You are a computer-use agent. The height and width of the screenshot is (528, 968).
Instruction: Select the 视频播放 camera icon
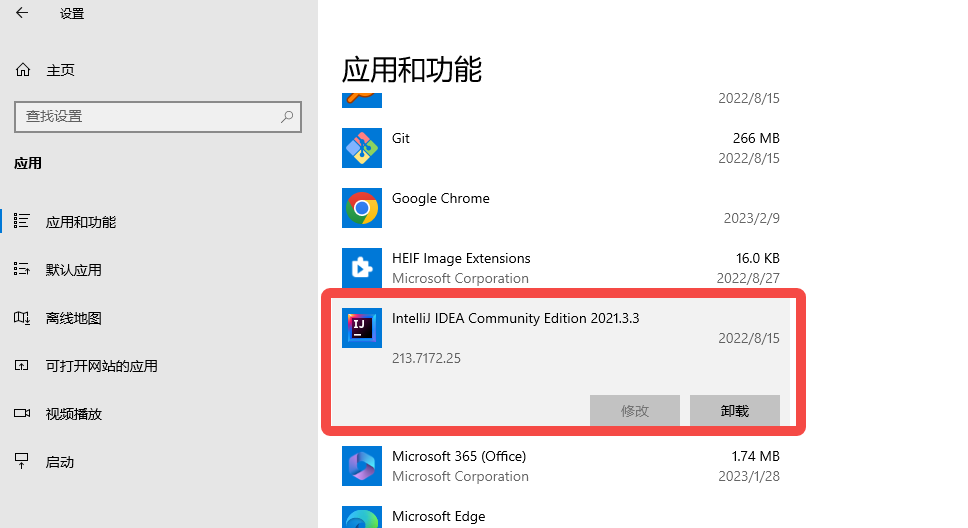click(x=22, y=413)
